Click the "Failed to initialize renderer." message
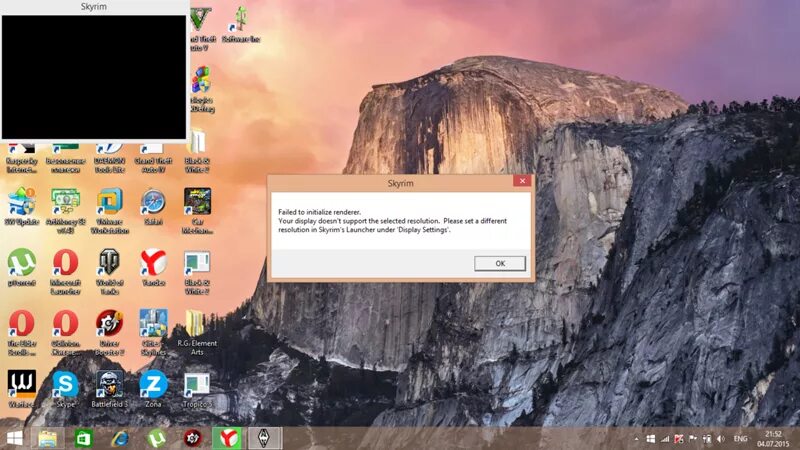 (x=319, y=212)
